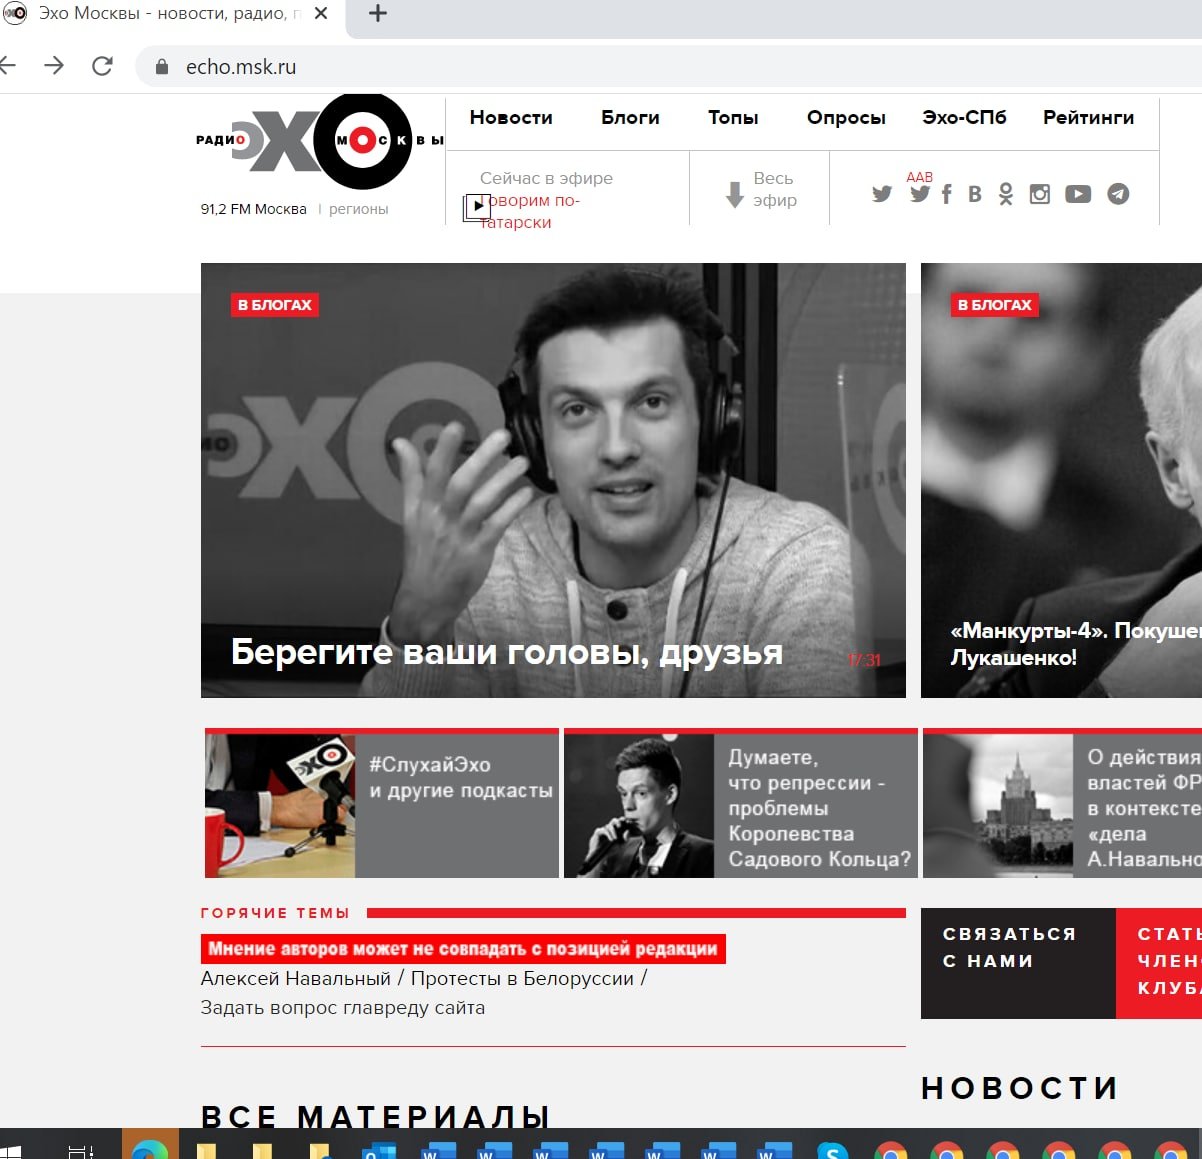
Task: Open the Рейтинги menu item
Action: coord(1088,117)
